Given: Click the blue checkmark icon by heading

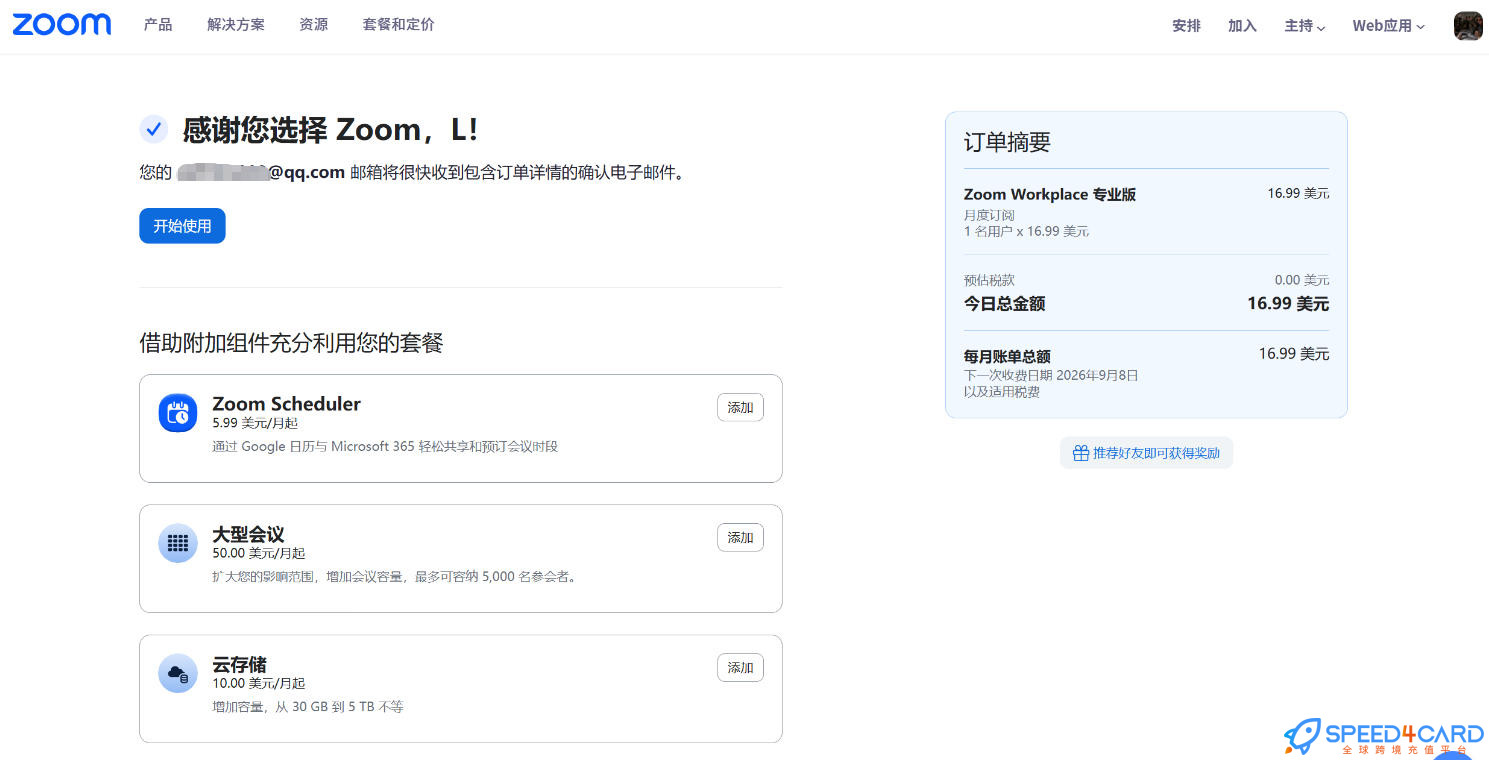Looking at the screenshot, I should 153,129.
